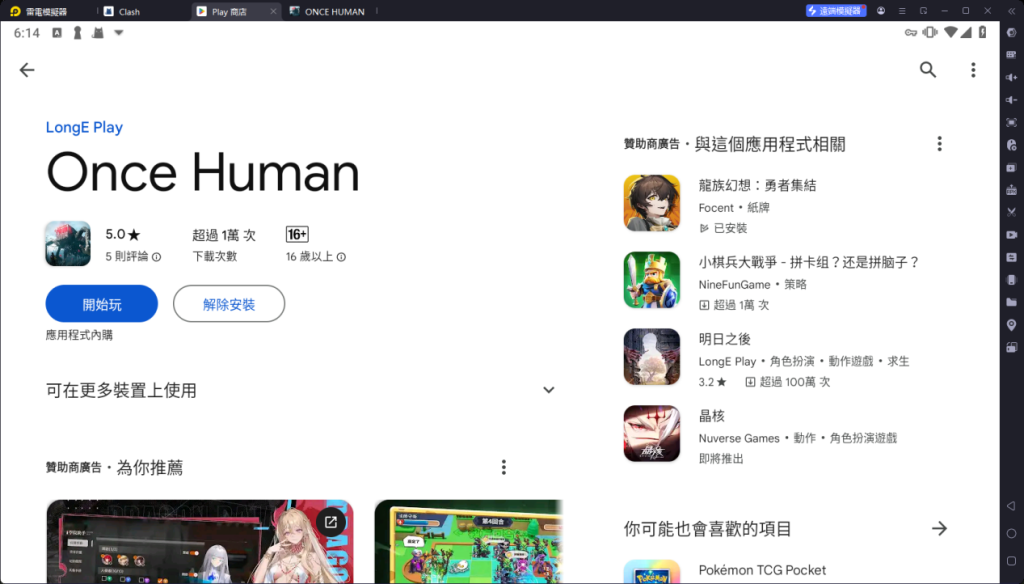The width and height of the screenshot is (1024, 584).
Task: Click the info icon beside 16 歲以上
Action: point(341,257)
